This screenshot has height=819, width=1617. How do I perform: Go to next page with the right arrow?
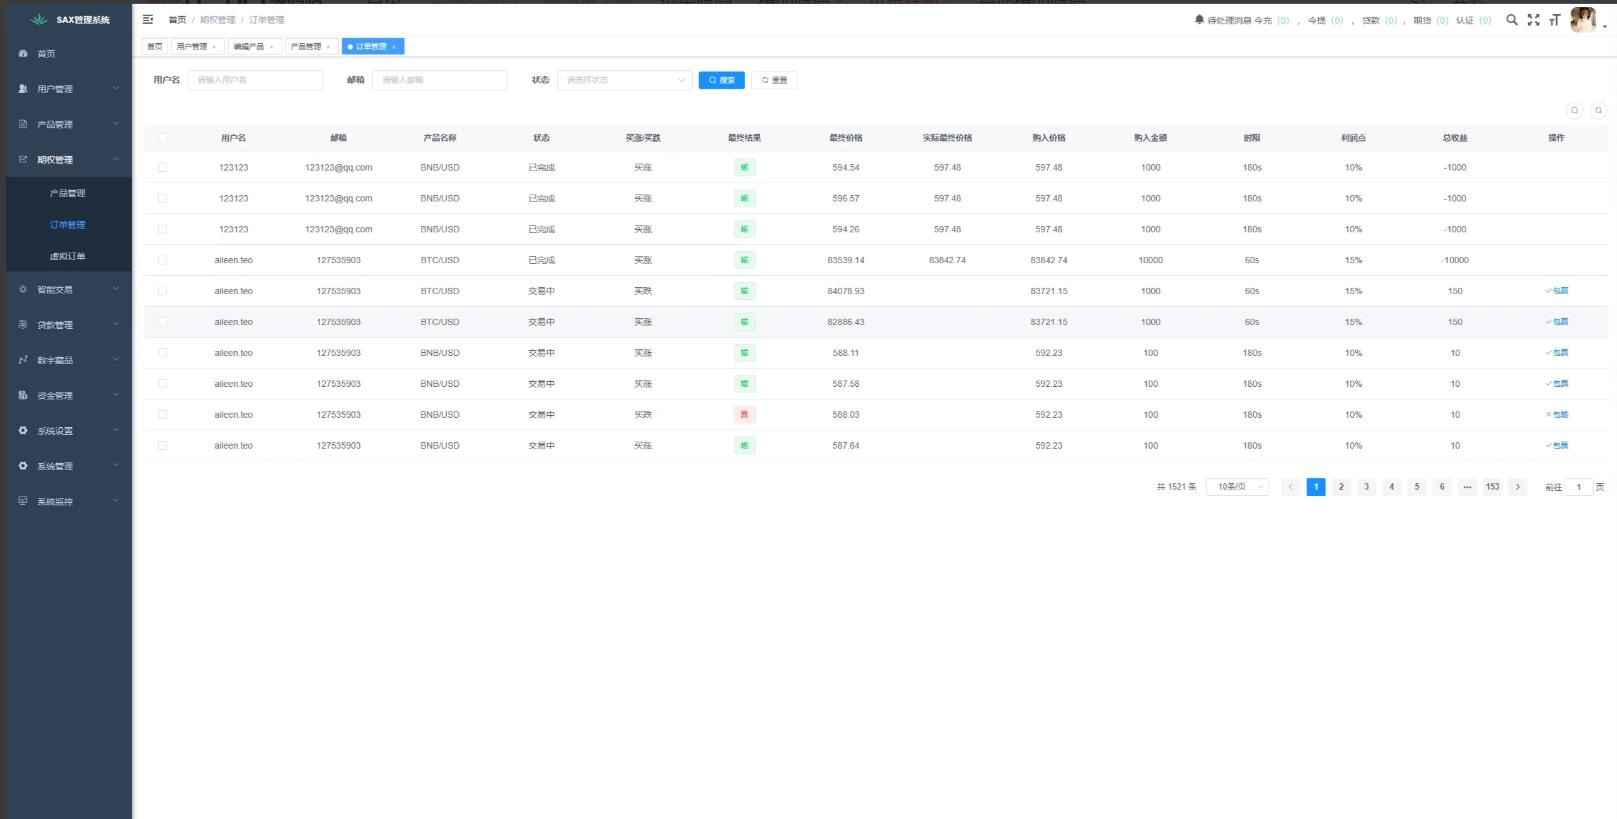[x=1517, y=487]
